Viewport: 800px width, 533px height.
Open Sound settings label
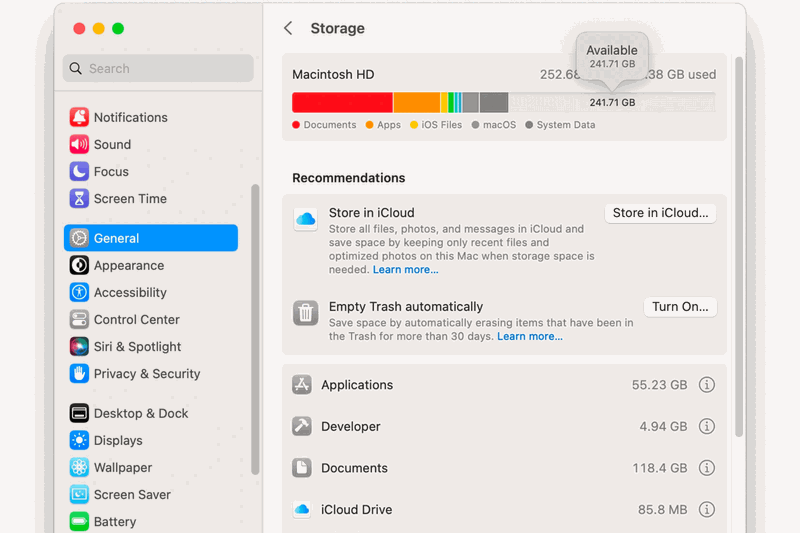112,144
